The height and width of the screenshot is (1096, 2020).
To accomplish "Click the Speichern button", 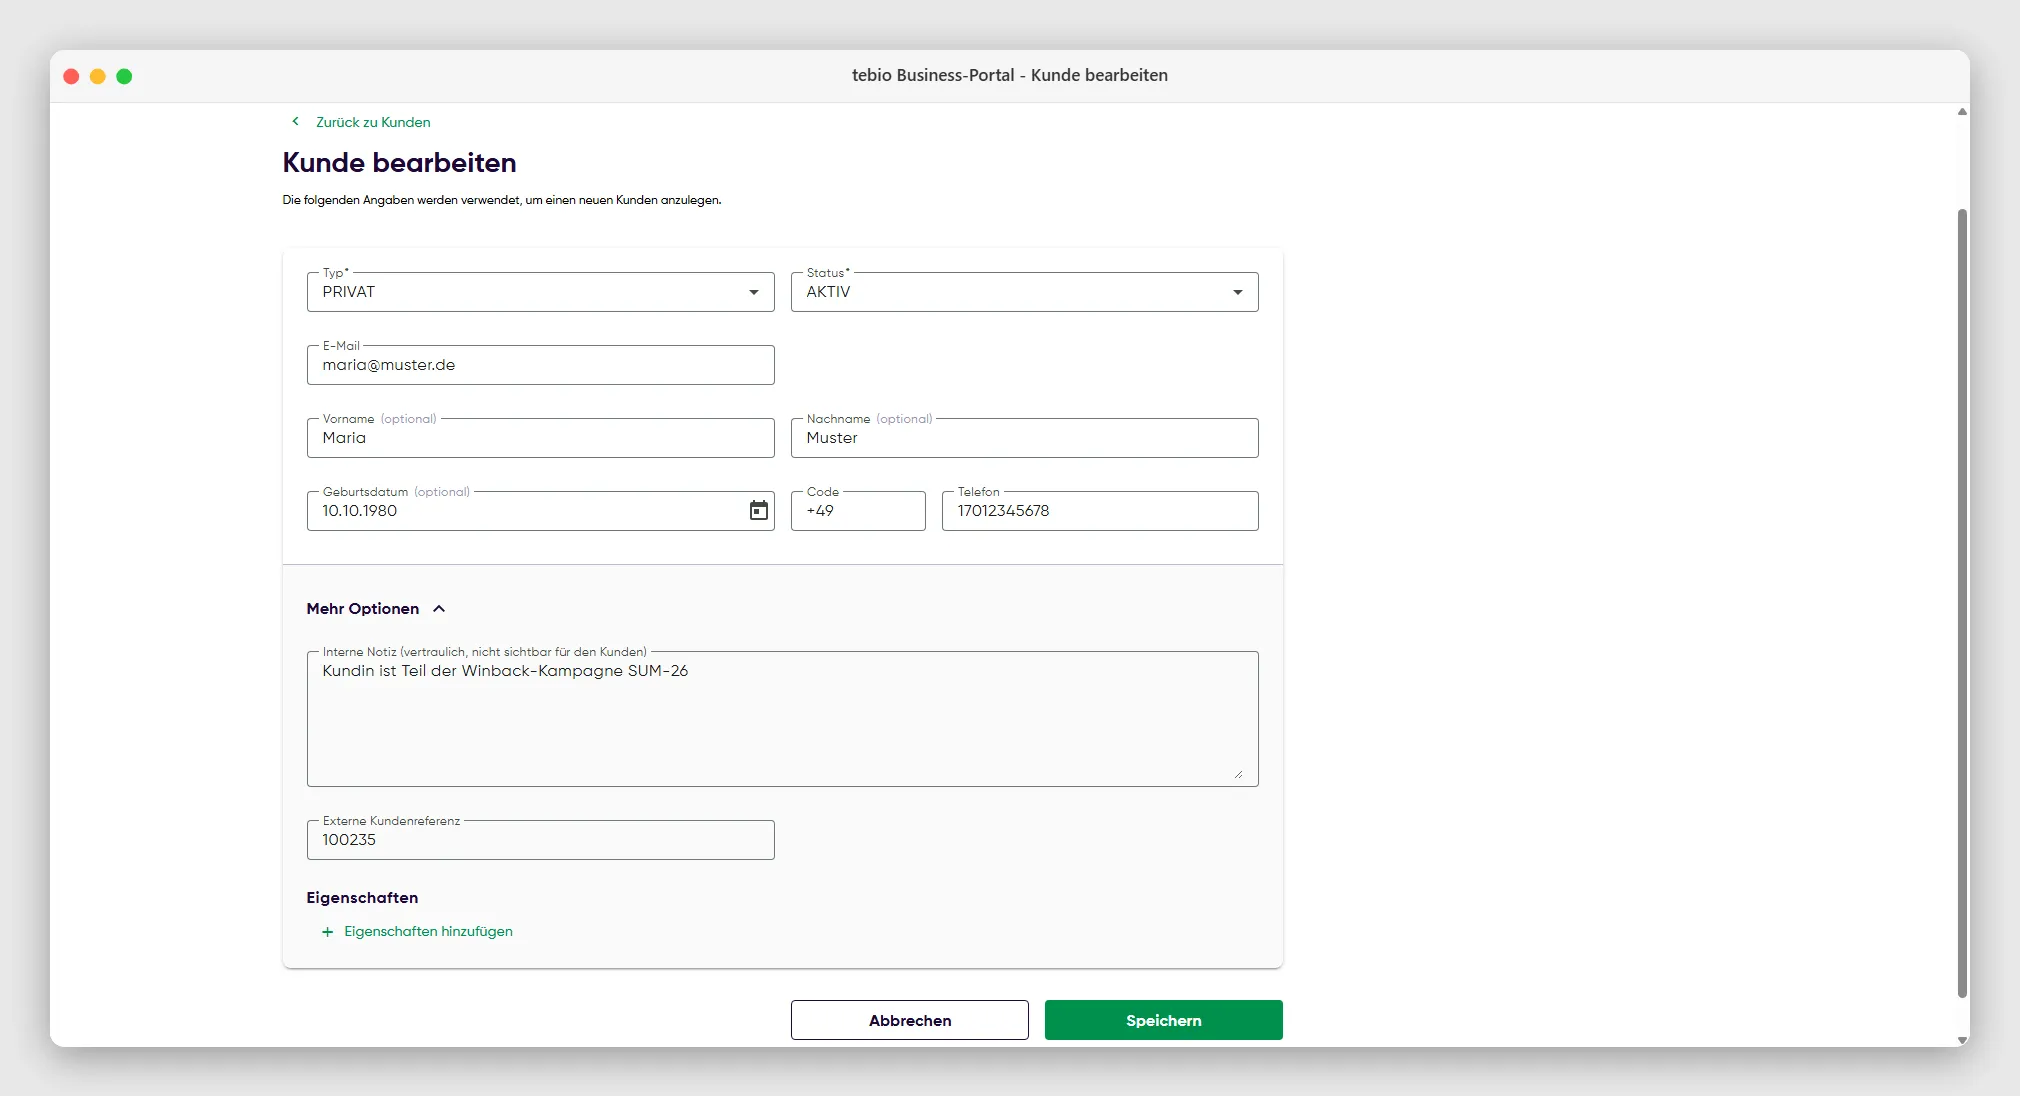I will tap(1163, 1020).
